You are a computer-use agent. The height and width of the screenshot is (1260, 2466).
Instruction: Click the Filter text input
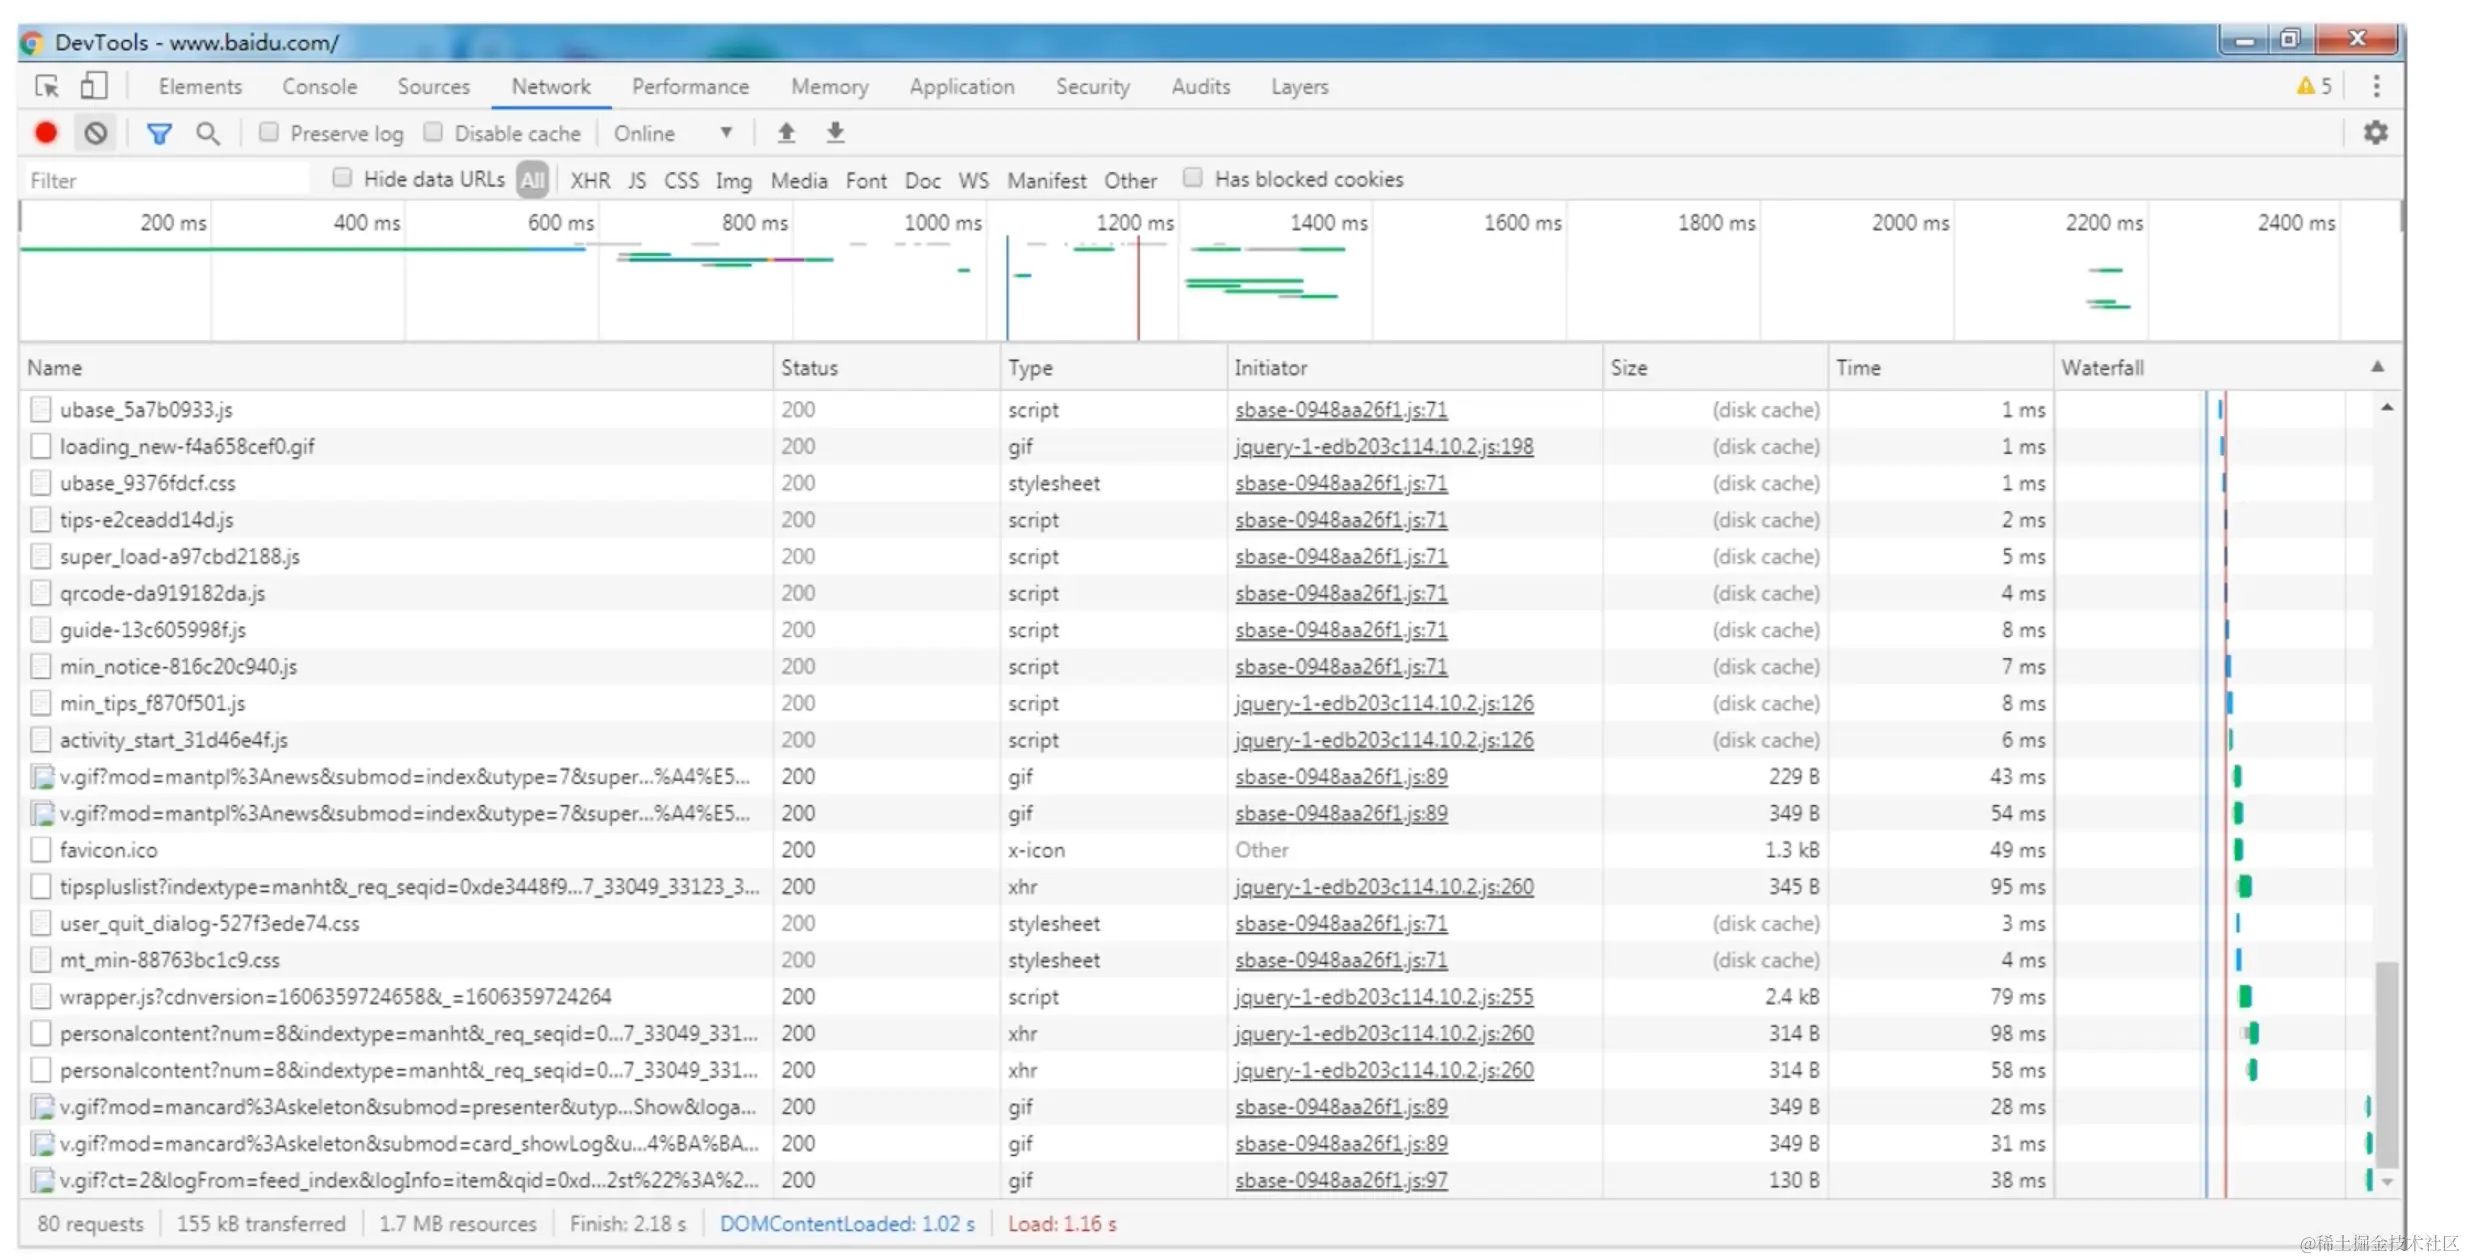coord(165,180)
